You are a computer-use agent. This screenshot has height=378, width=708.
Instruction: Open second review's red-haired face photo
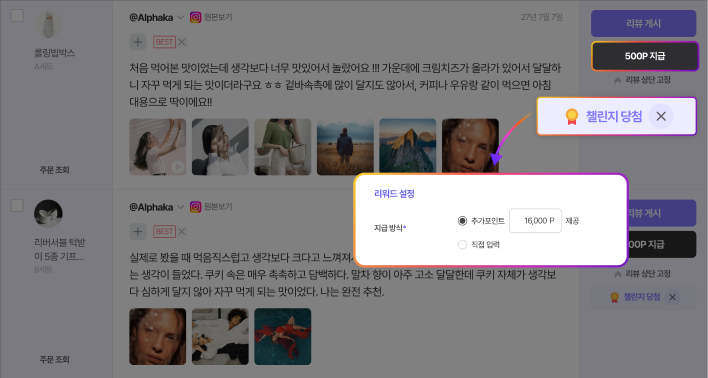[x=158, y=336]
